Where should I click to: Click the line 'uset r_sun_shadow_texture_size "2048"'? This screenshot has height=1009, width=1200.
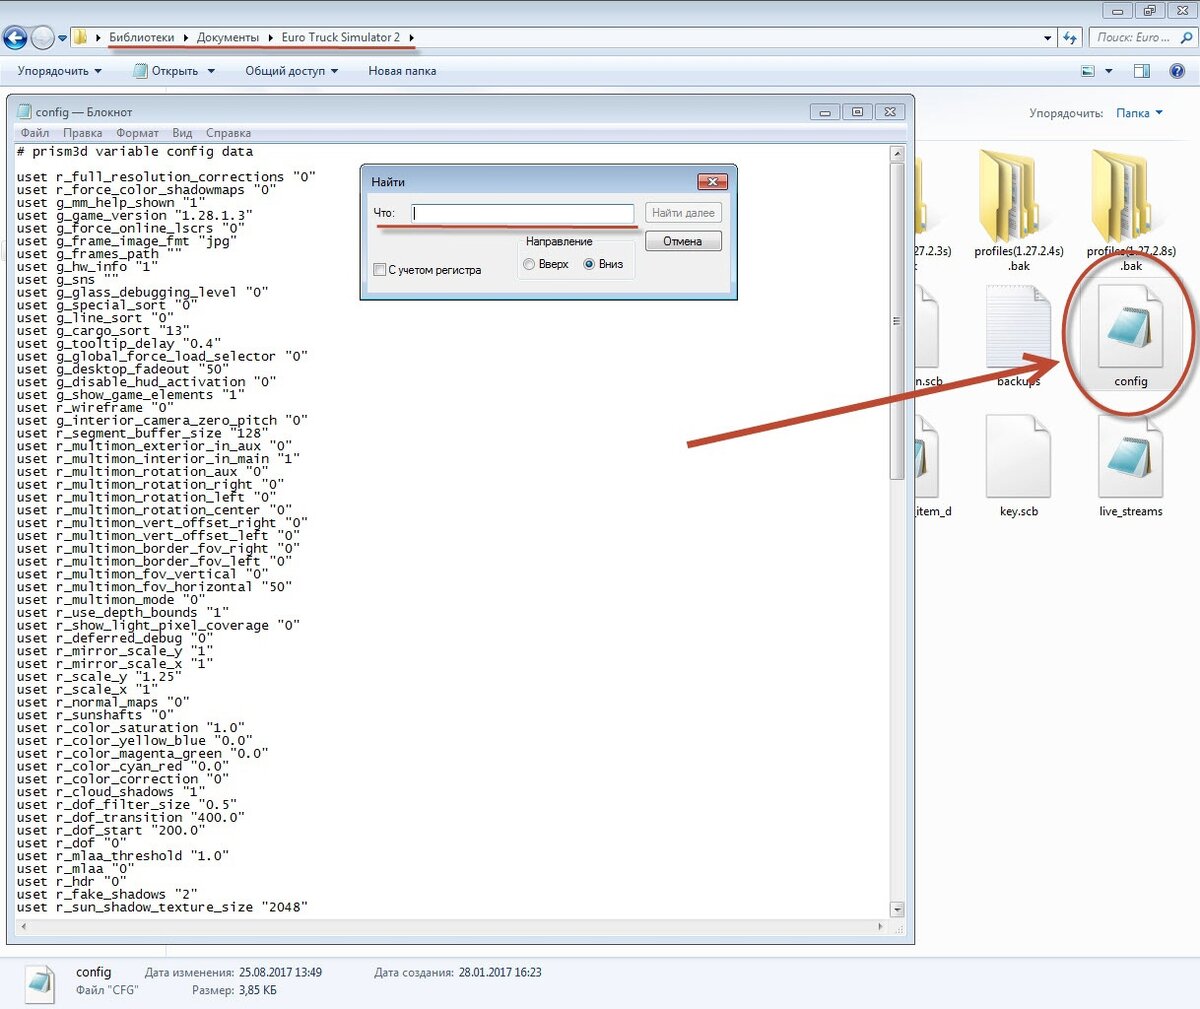coord(162,907)
